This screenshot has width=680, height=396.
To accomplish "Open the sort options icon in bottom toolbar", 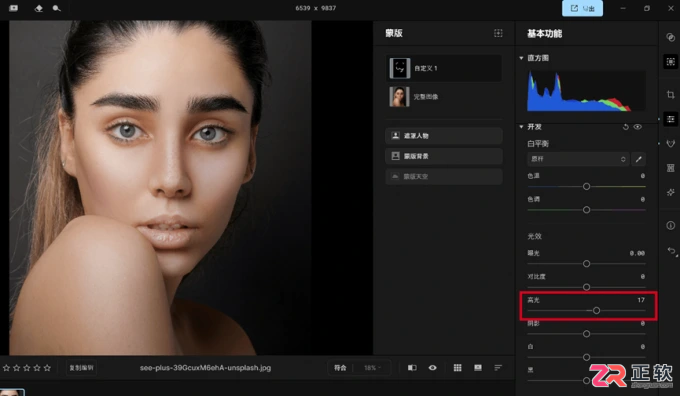I will [x=498, y=368].
